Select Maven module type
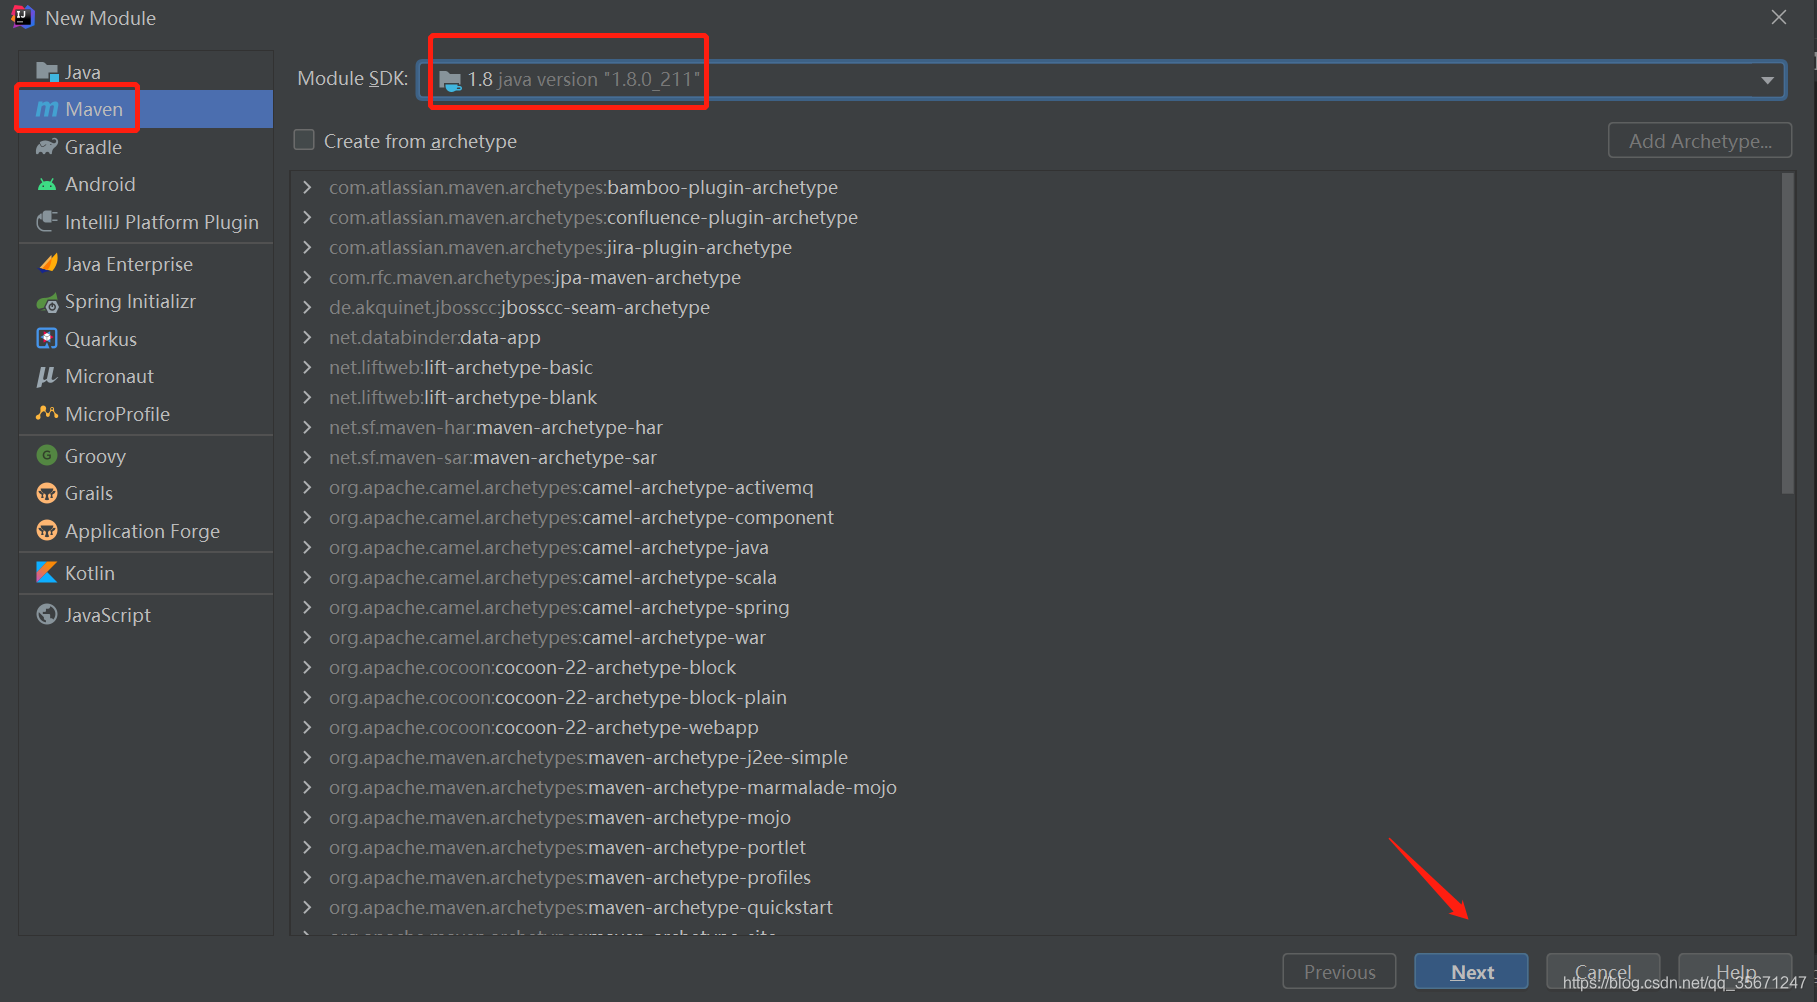This screenshot has height=1002, width=1817. (146, 109)
